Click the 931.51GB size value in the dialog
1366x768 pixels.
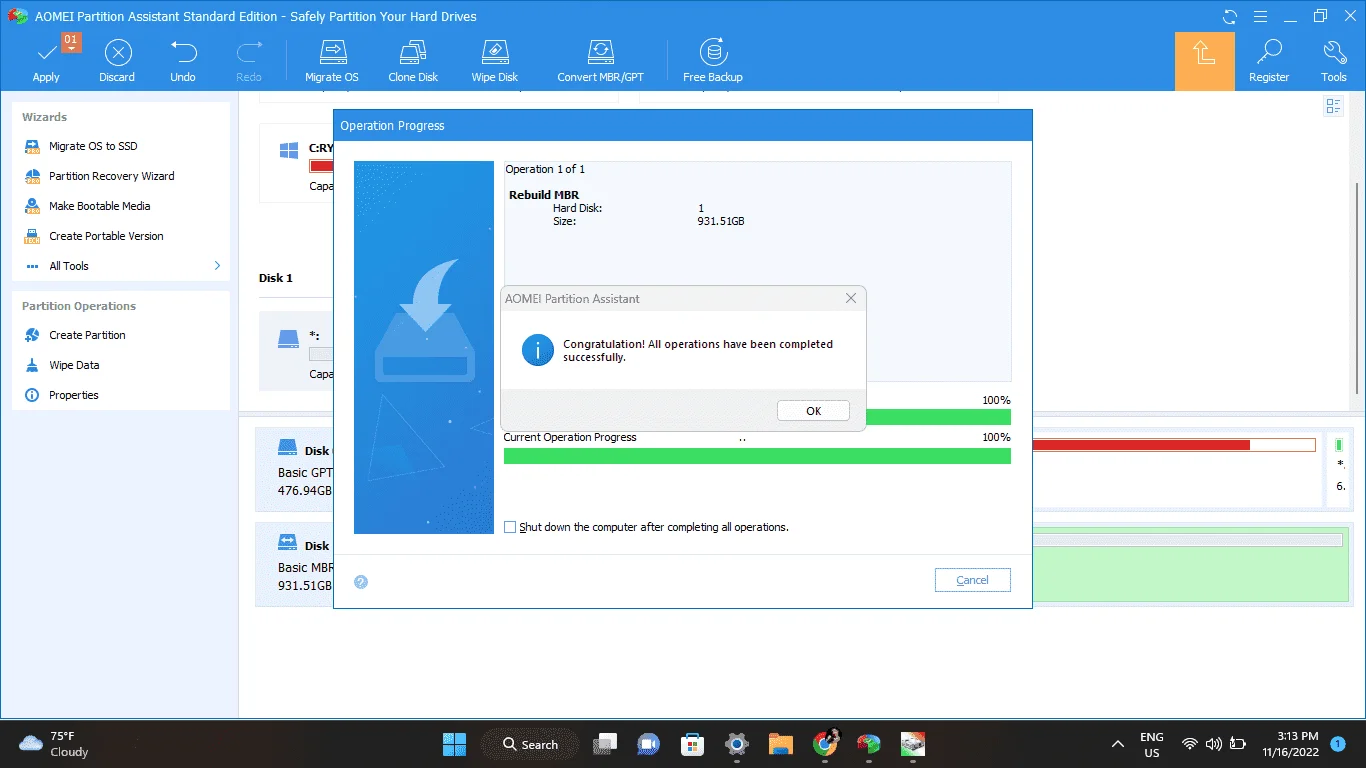tap(720, 221)
